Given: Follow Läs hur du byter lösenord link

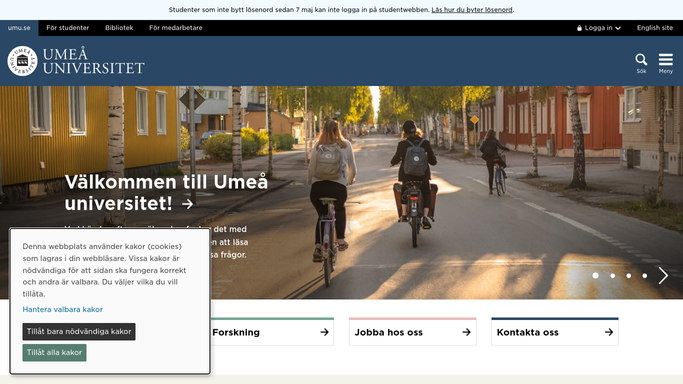Looking at the screenshot, I should point(472,10).
